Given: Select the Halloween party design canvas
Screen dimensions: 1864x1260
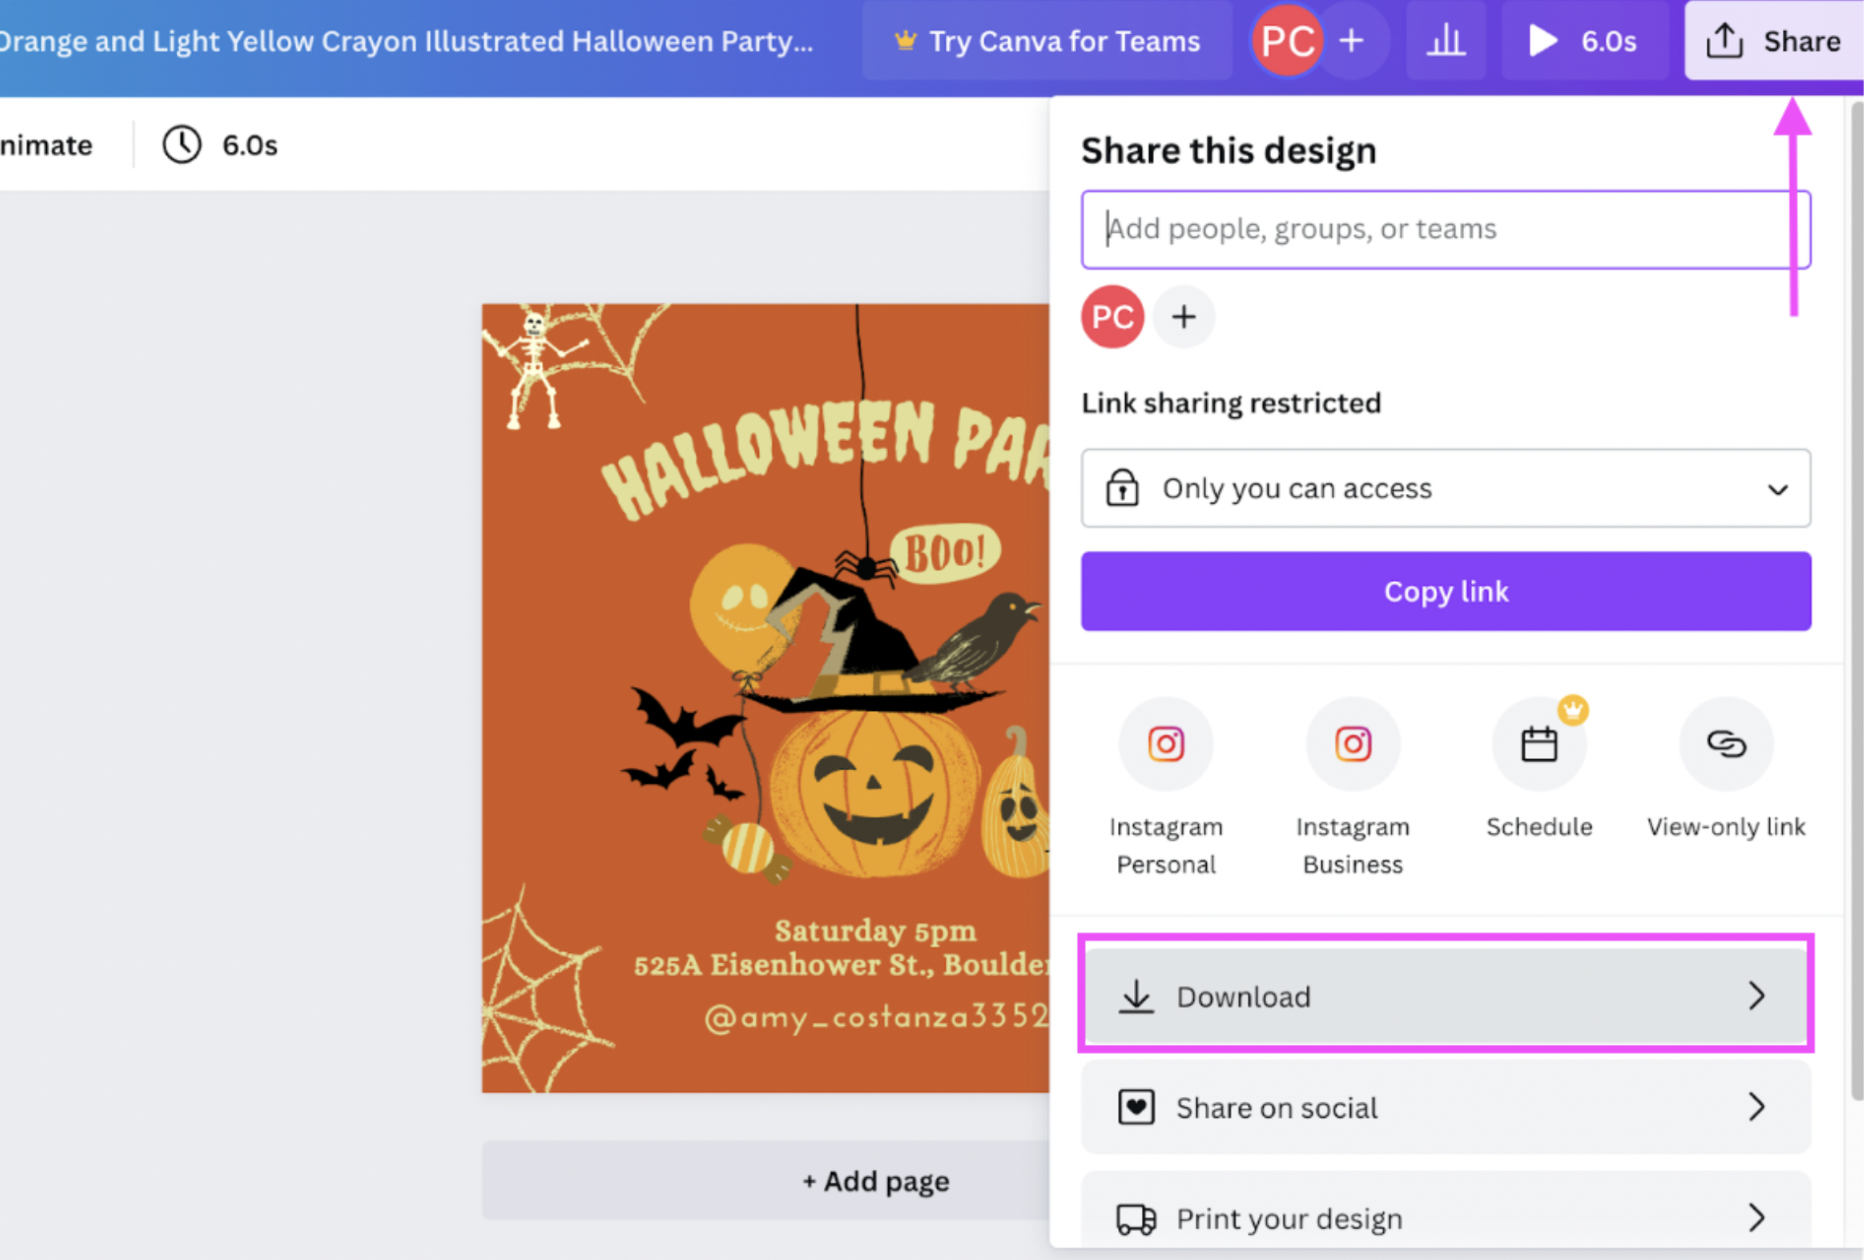Looking at the screenshot, I should 766,698.
